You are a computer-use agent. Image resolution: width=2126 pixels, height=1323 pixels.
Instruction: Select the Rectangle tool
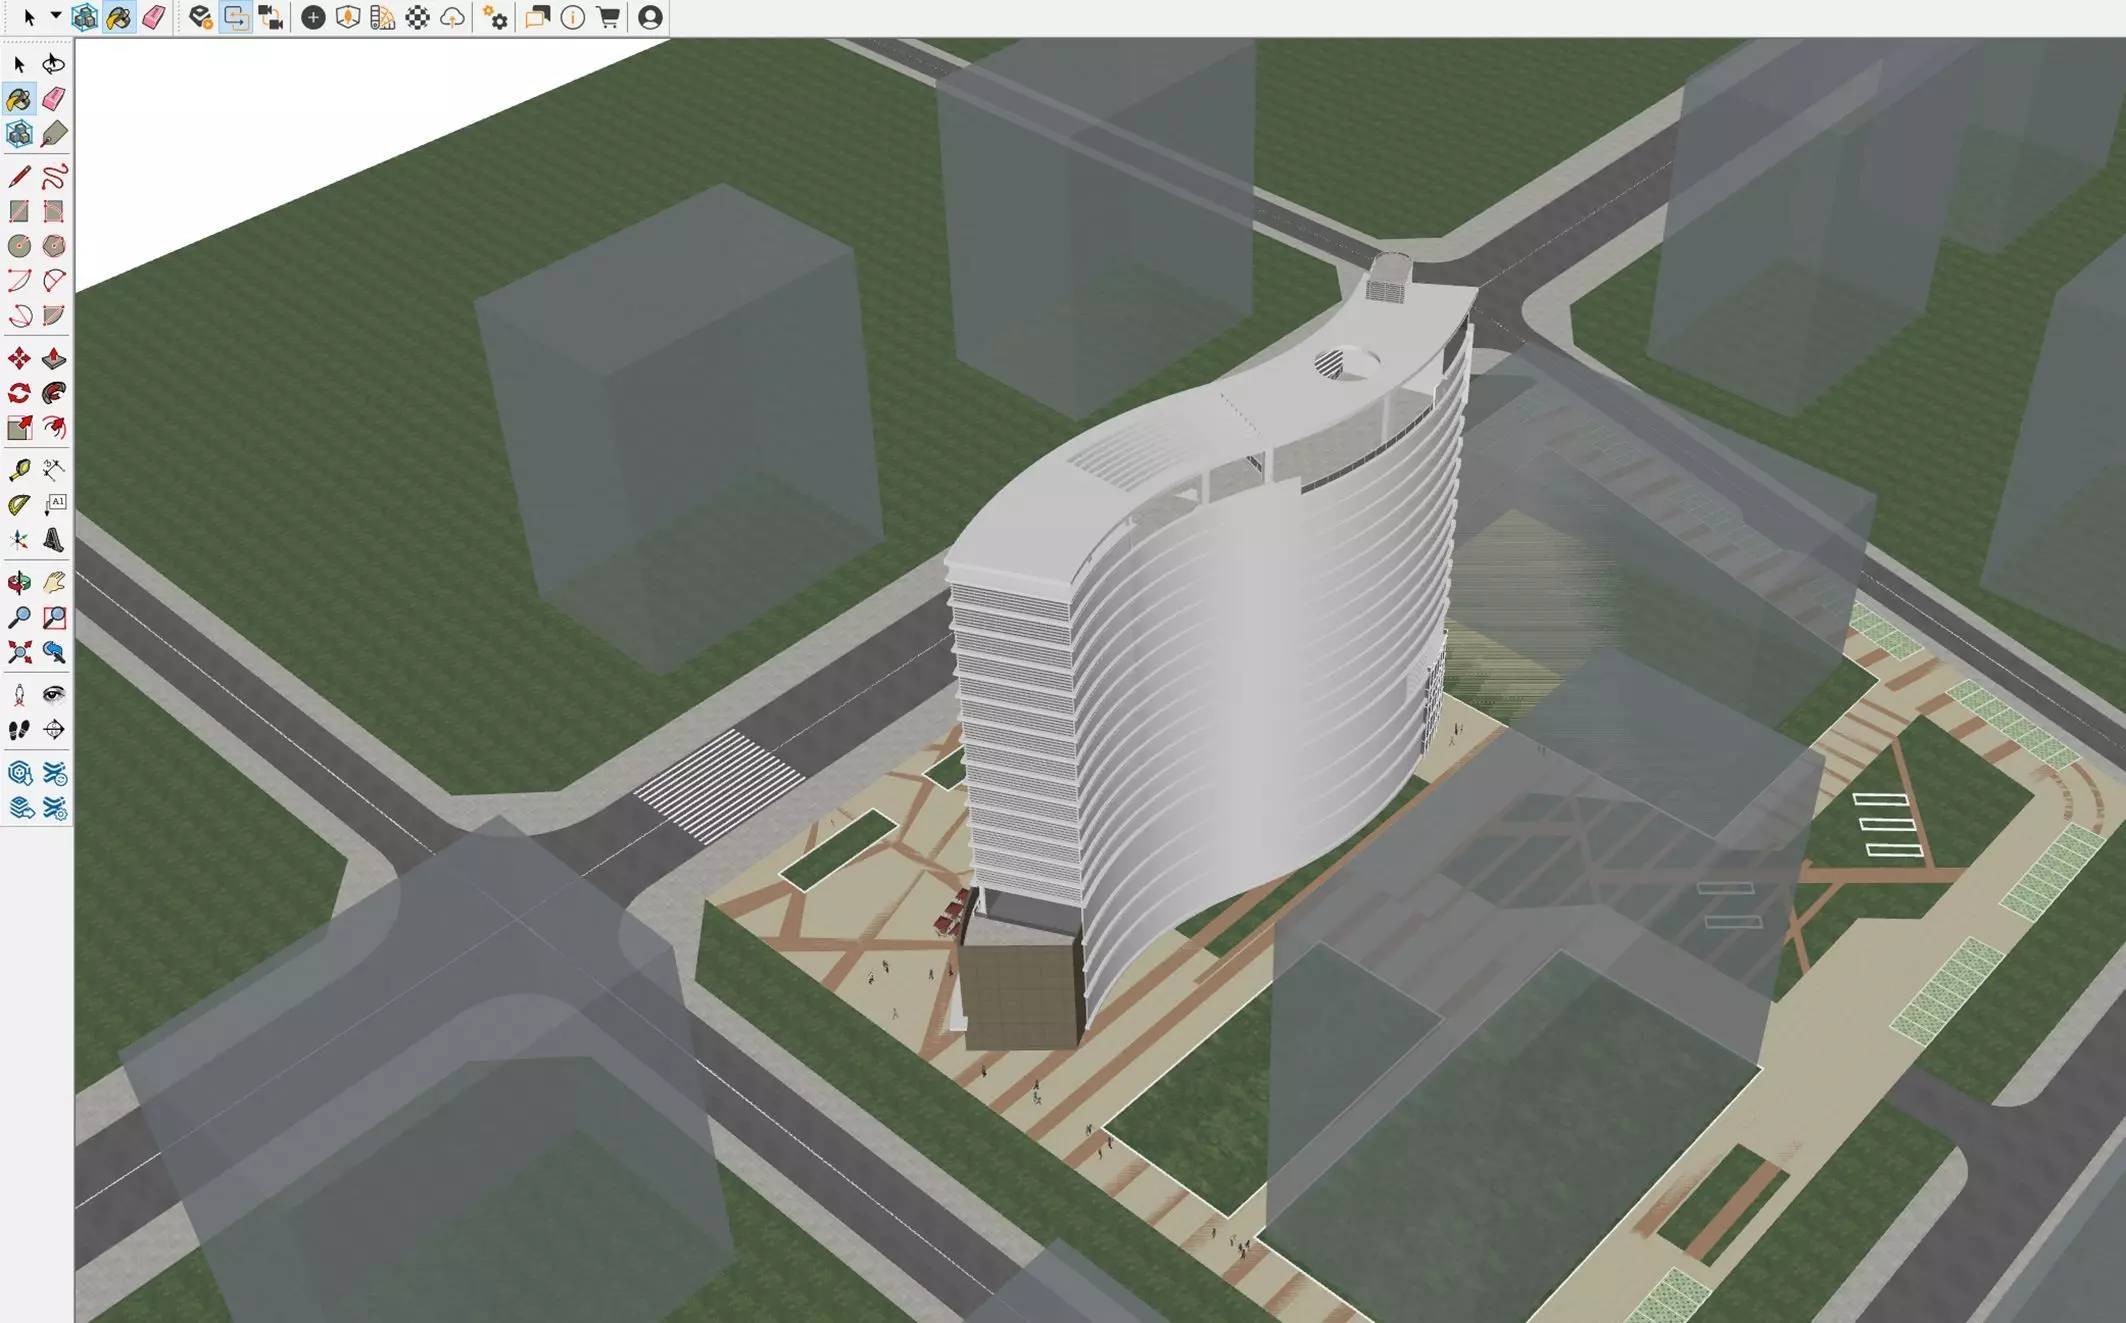(x=19, y=211)
